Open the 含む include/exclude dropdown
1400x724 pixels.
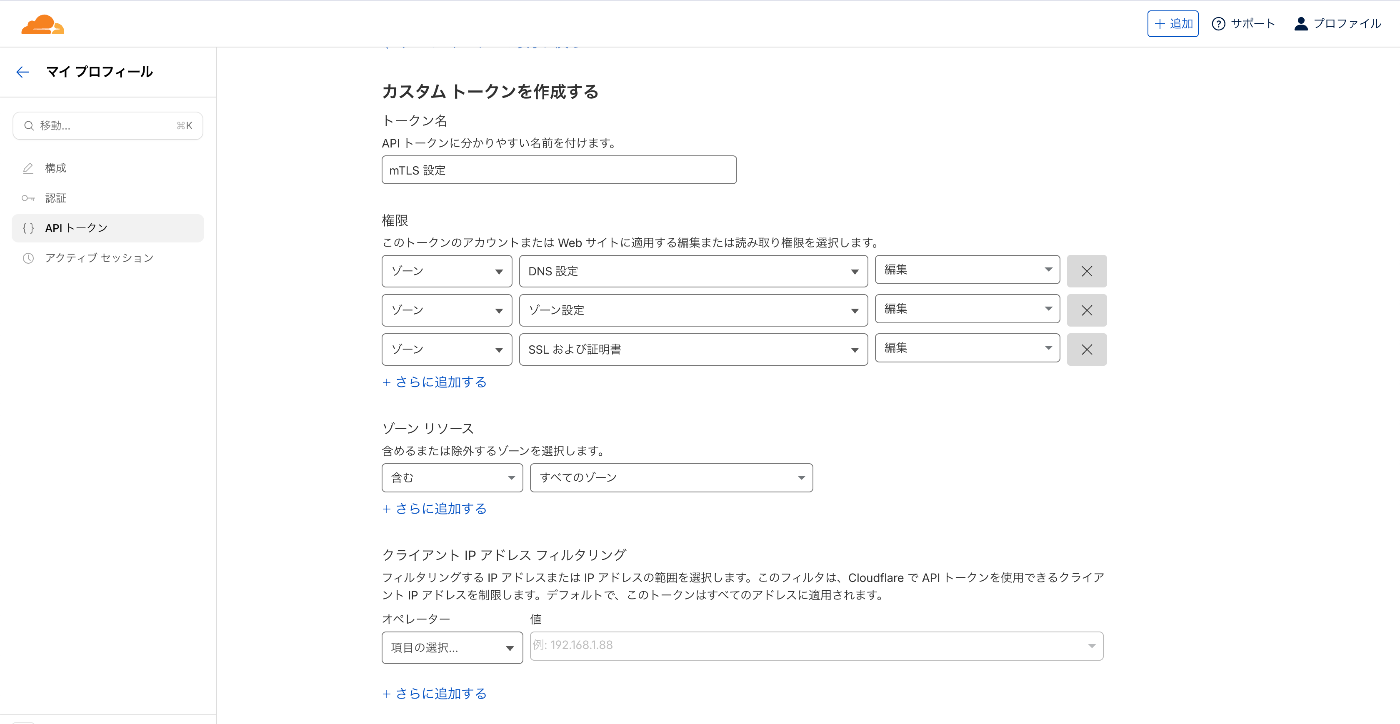click(452, 478)
